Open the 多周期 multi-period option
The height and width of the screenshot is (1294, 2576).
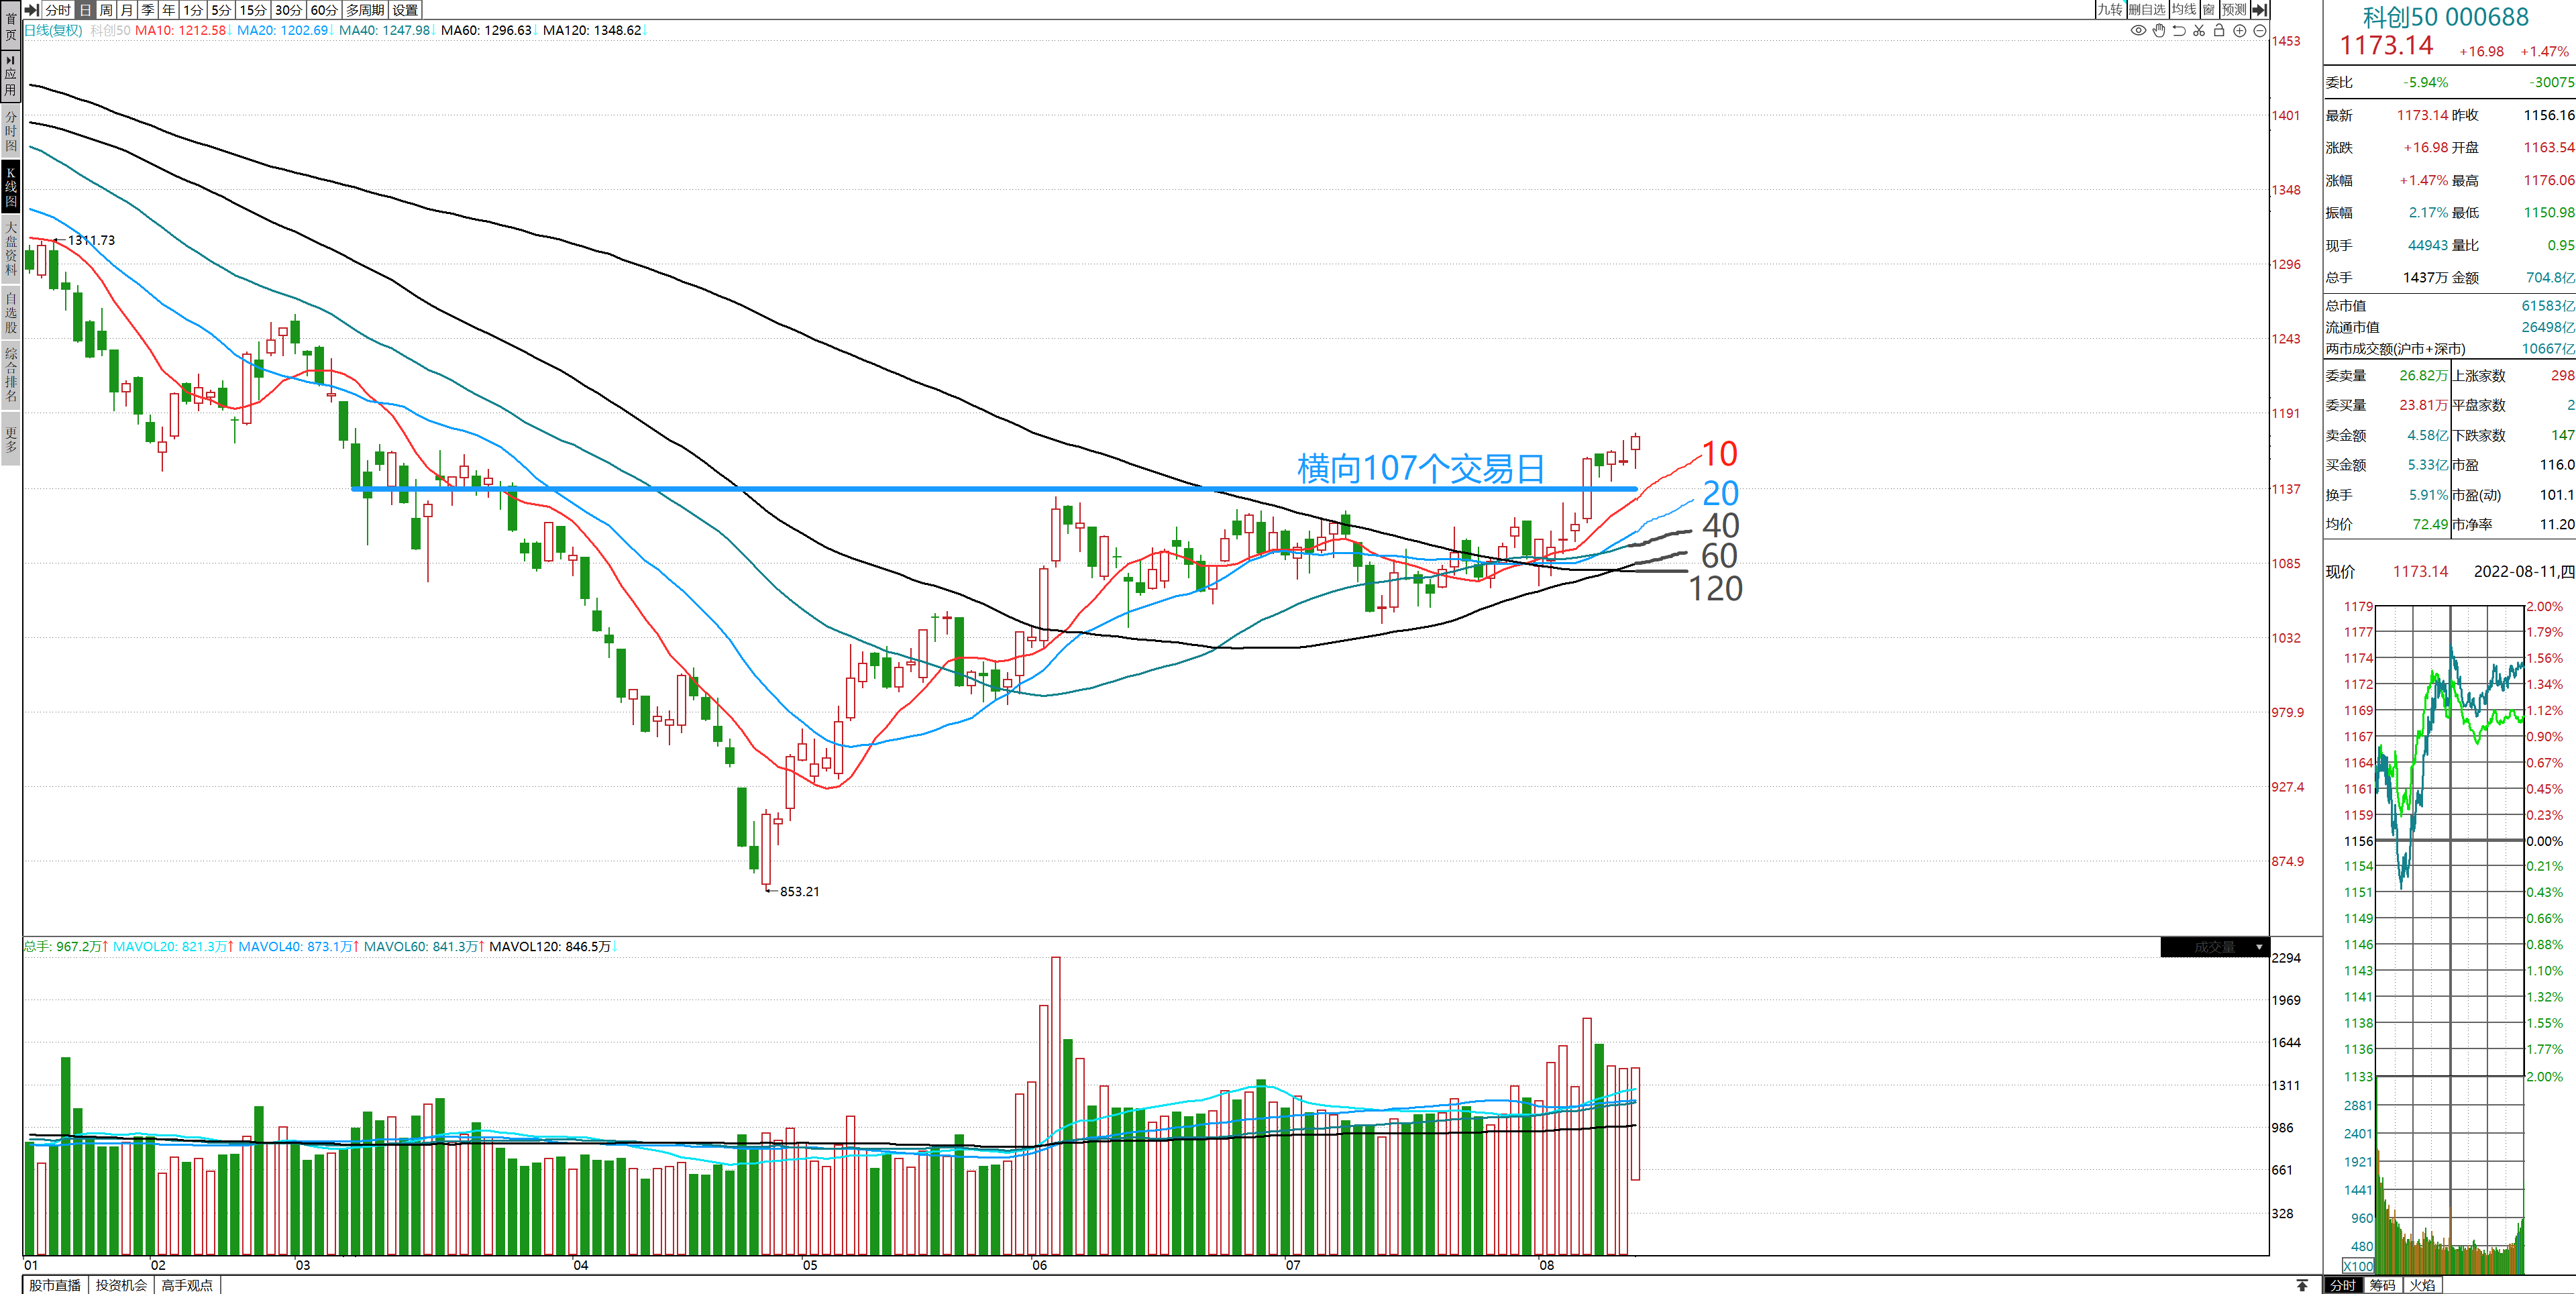[365, 9]
